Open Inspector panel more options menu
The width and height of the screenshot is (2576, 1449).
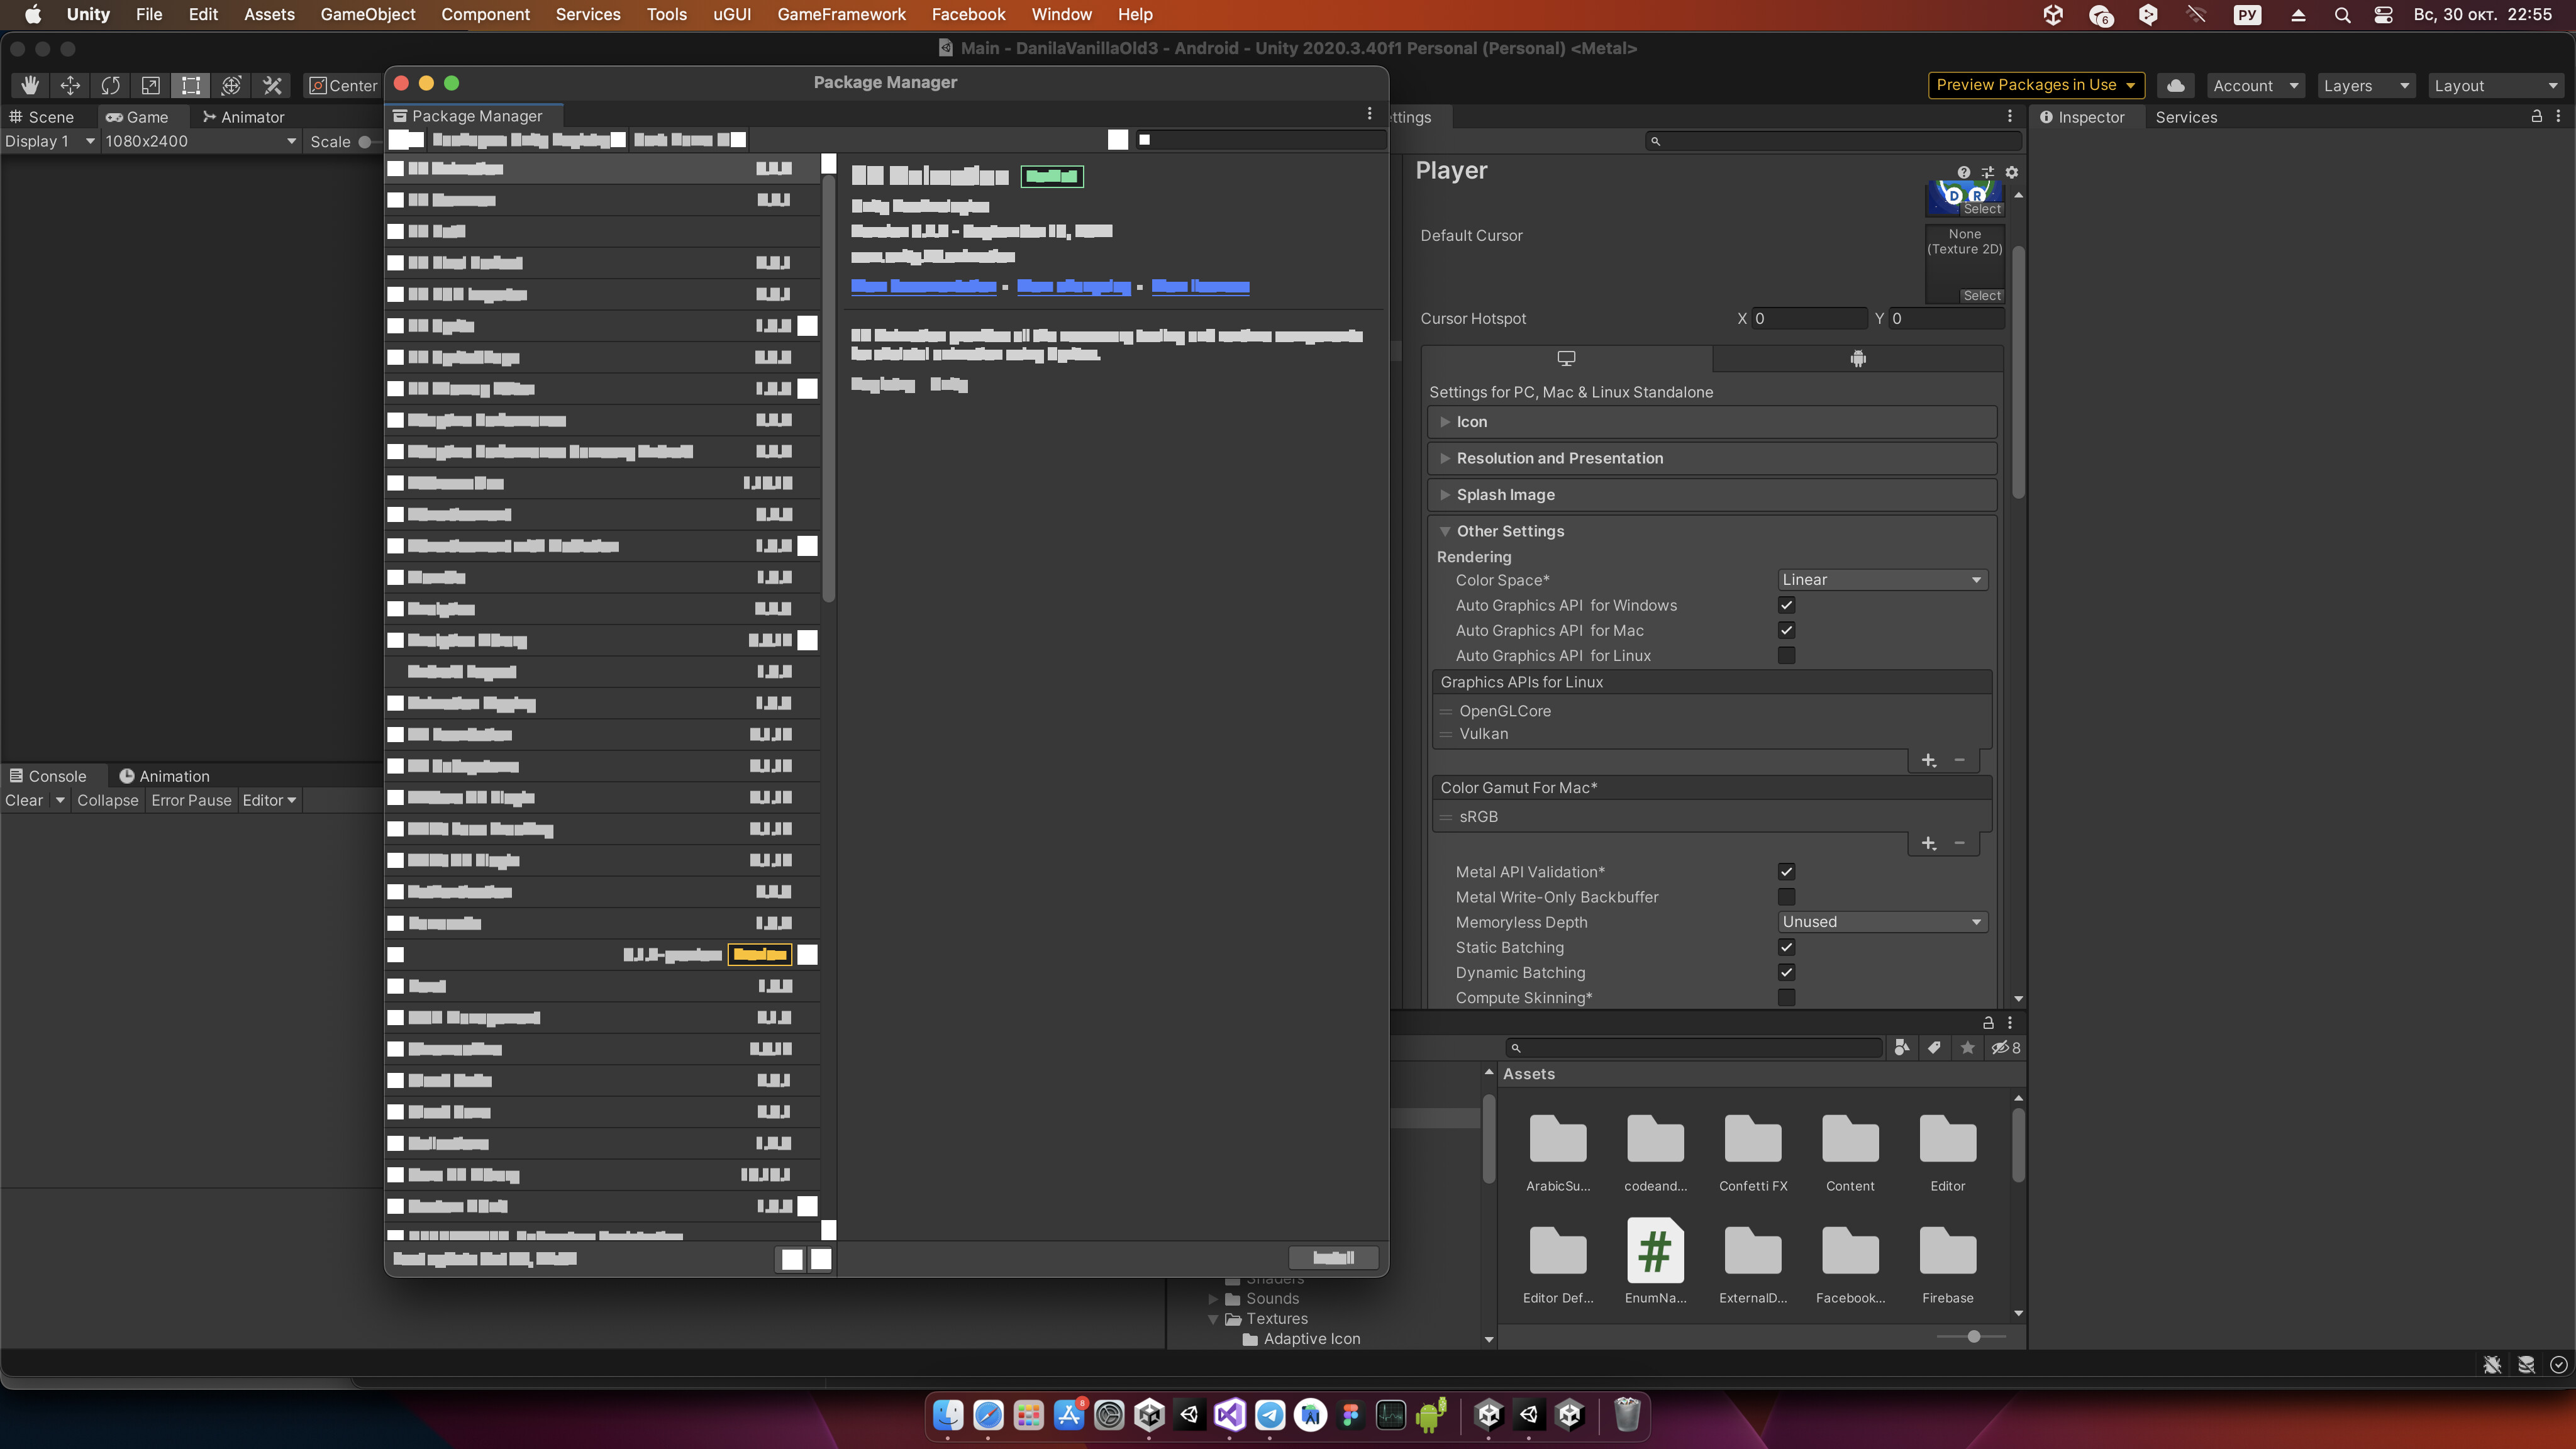2559,117
